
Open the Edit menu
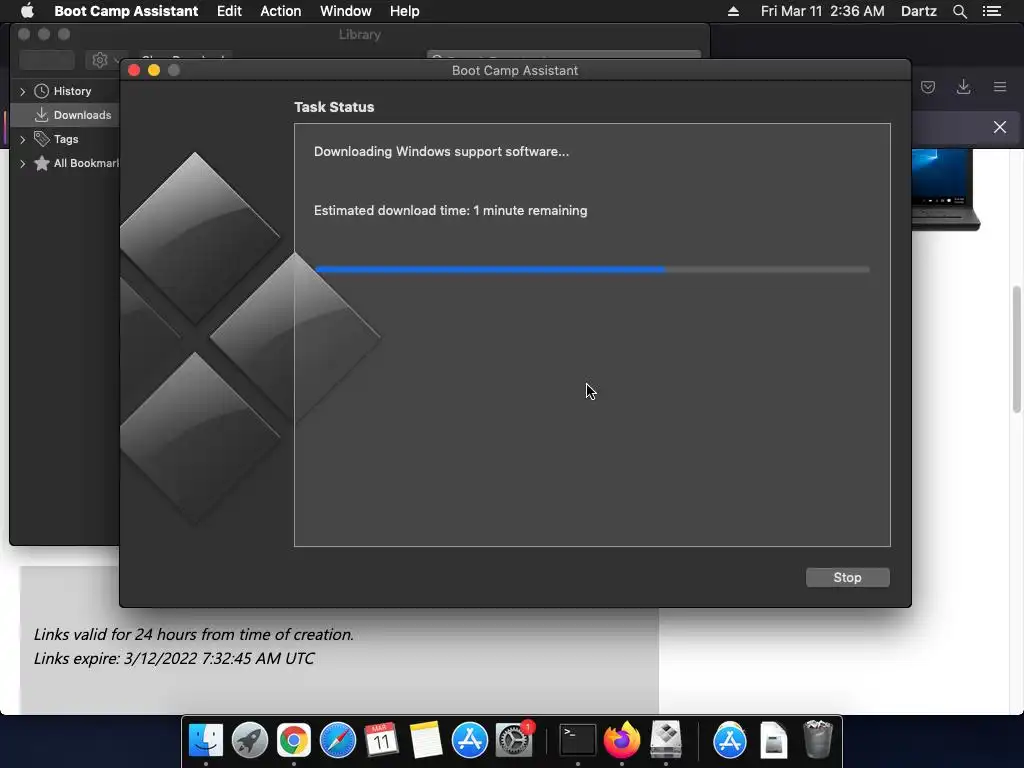(229, 11)
